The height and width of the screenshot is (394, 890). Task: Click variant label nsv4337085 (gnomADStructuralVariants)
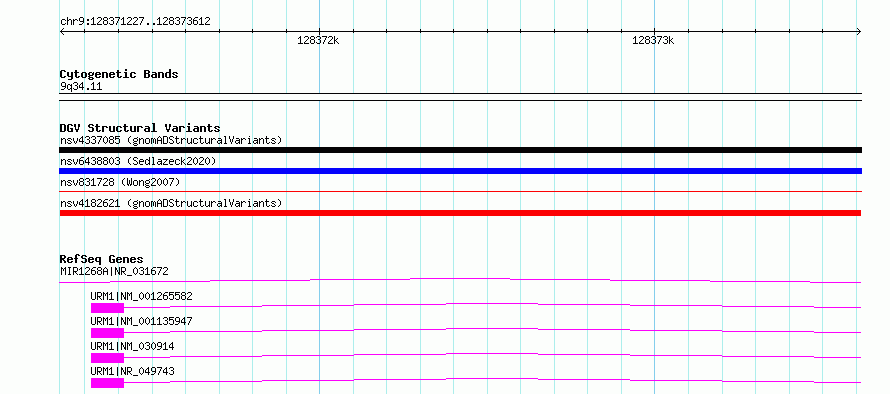pos(171,140)
